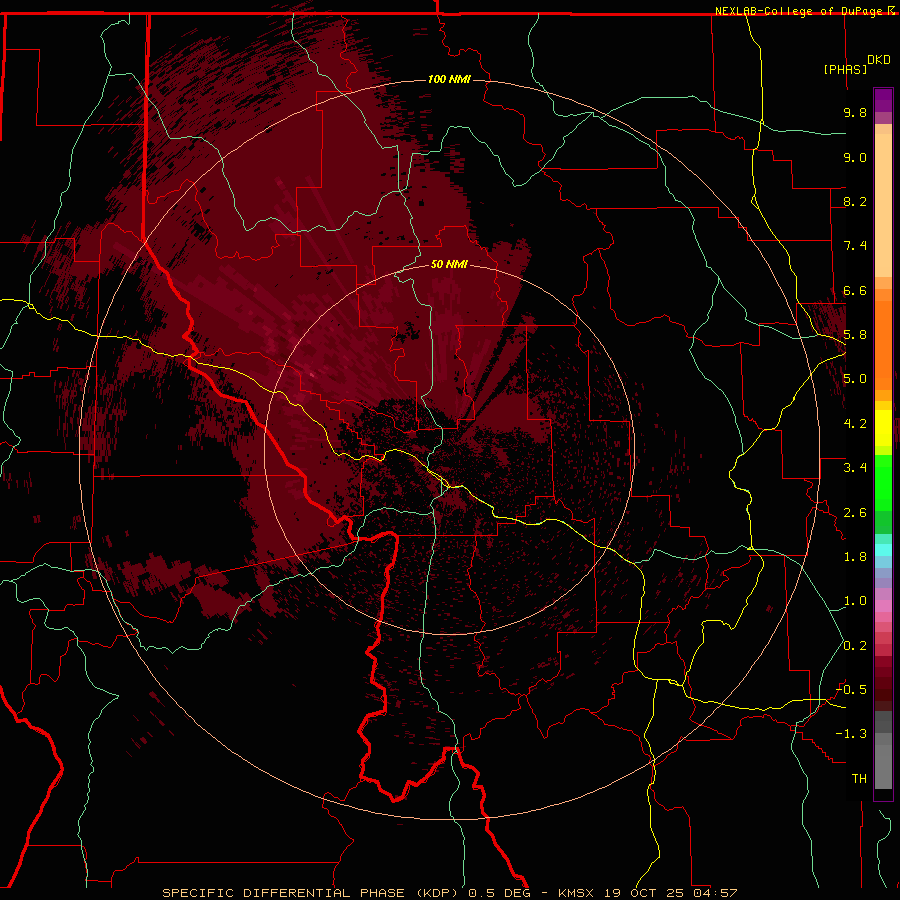
Task: Click the 7.4 legend value
Action: click(x=855, y=246)
